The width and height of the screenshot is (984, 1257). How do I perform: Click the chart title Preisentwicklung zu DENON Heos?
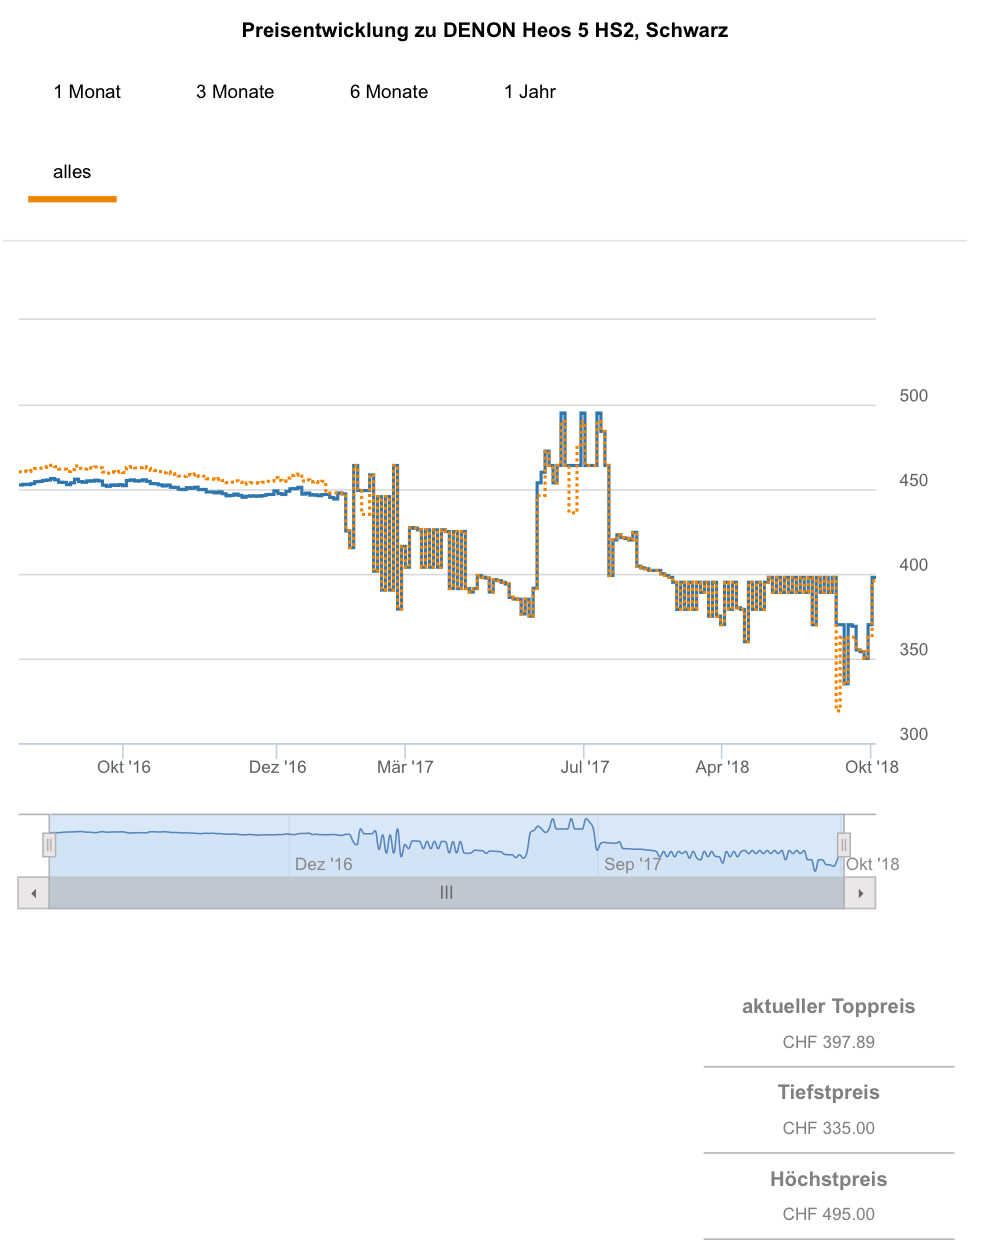[485, 30]
